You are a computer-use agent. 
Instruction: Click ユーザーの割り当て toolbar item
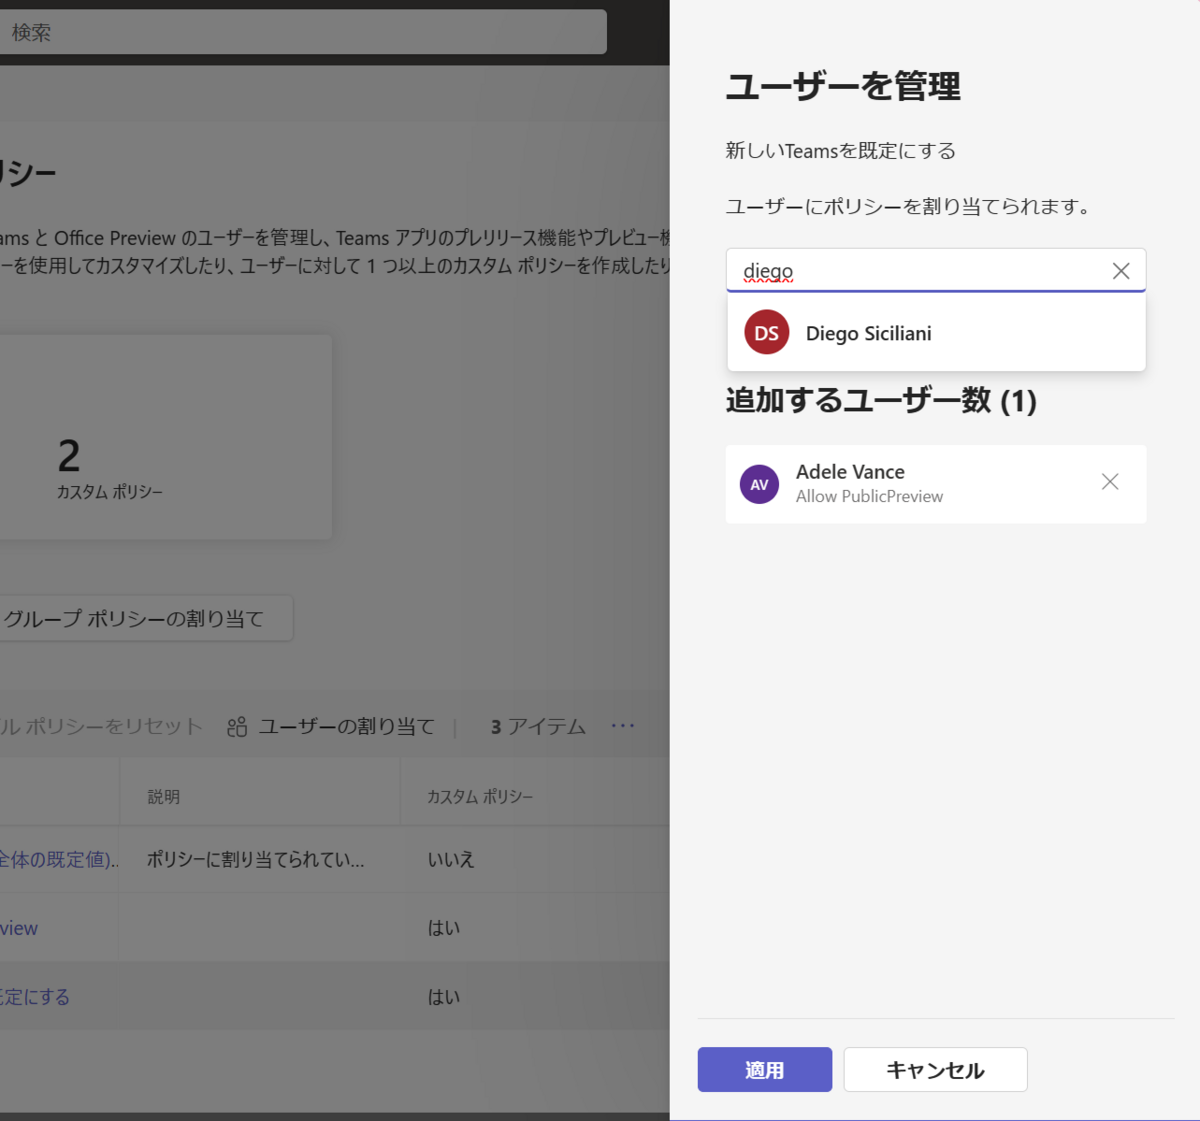(x=331, y=727)
